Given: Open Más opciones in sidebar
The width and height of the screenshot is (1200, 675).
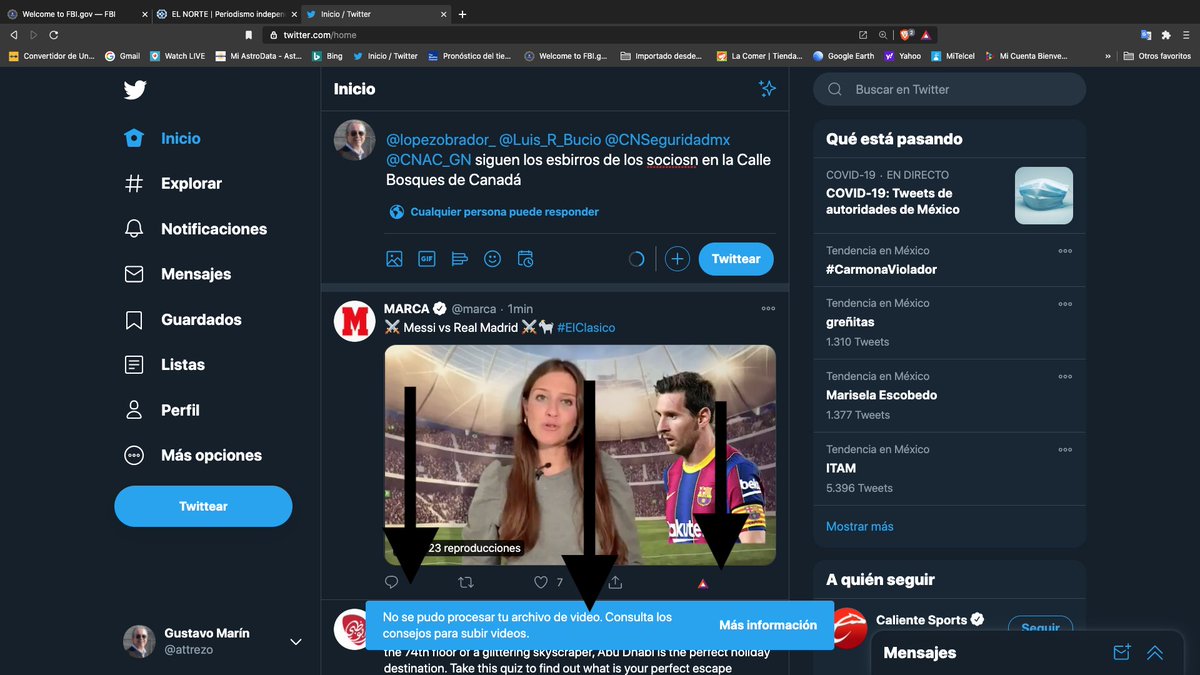Looking at the screenshot, I should (193, 455).
